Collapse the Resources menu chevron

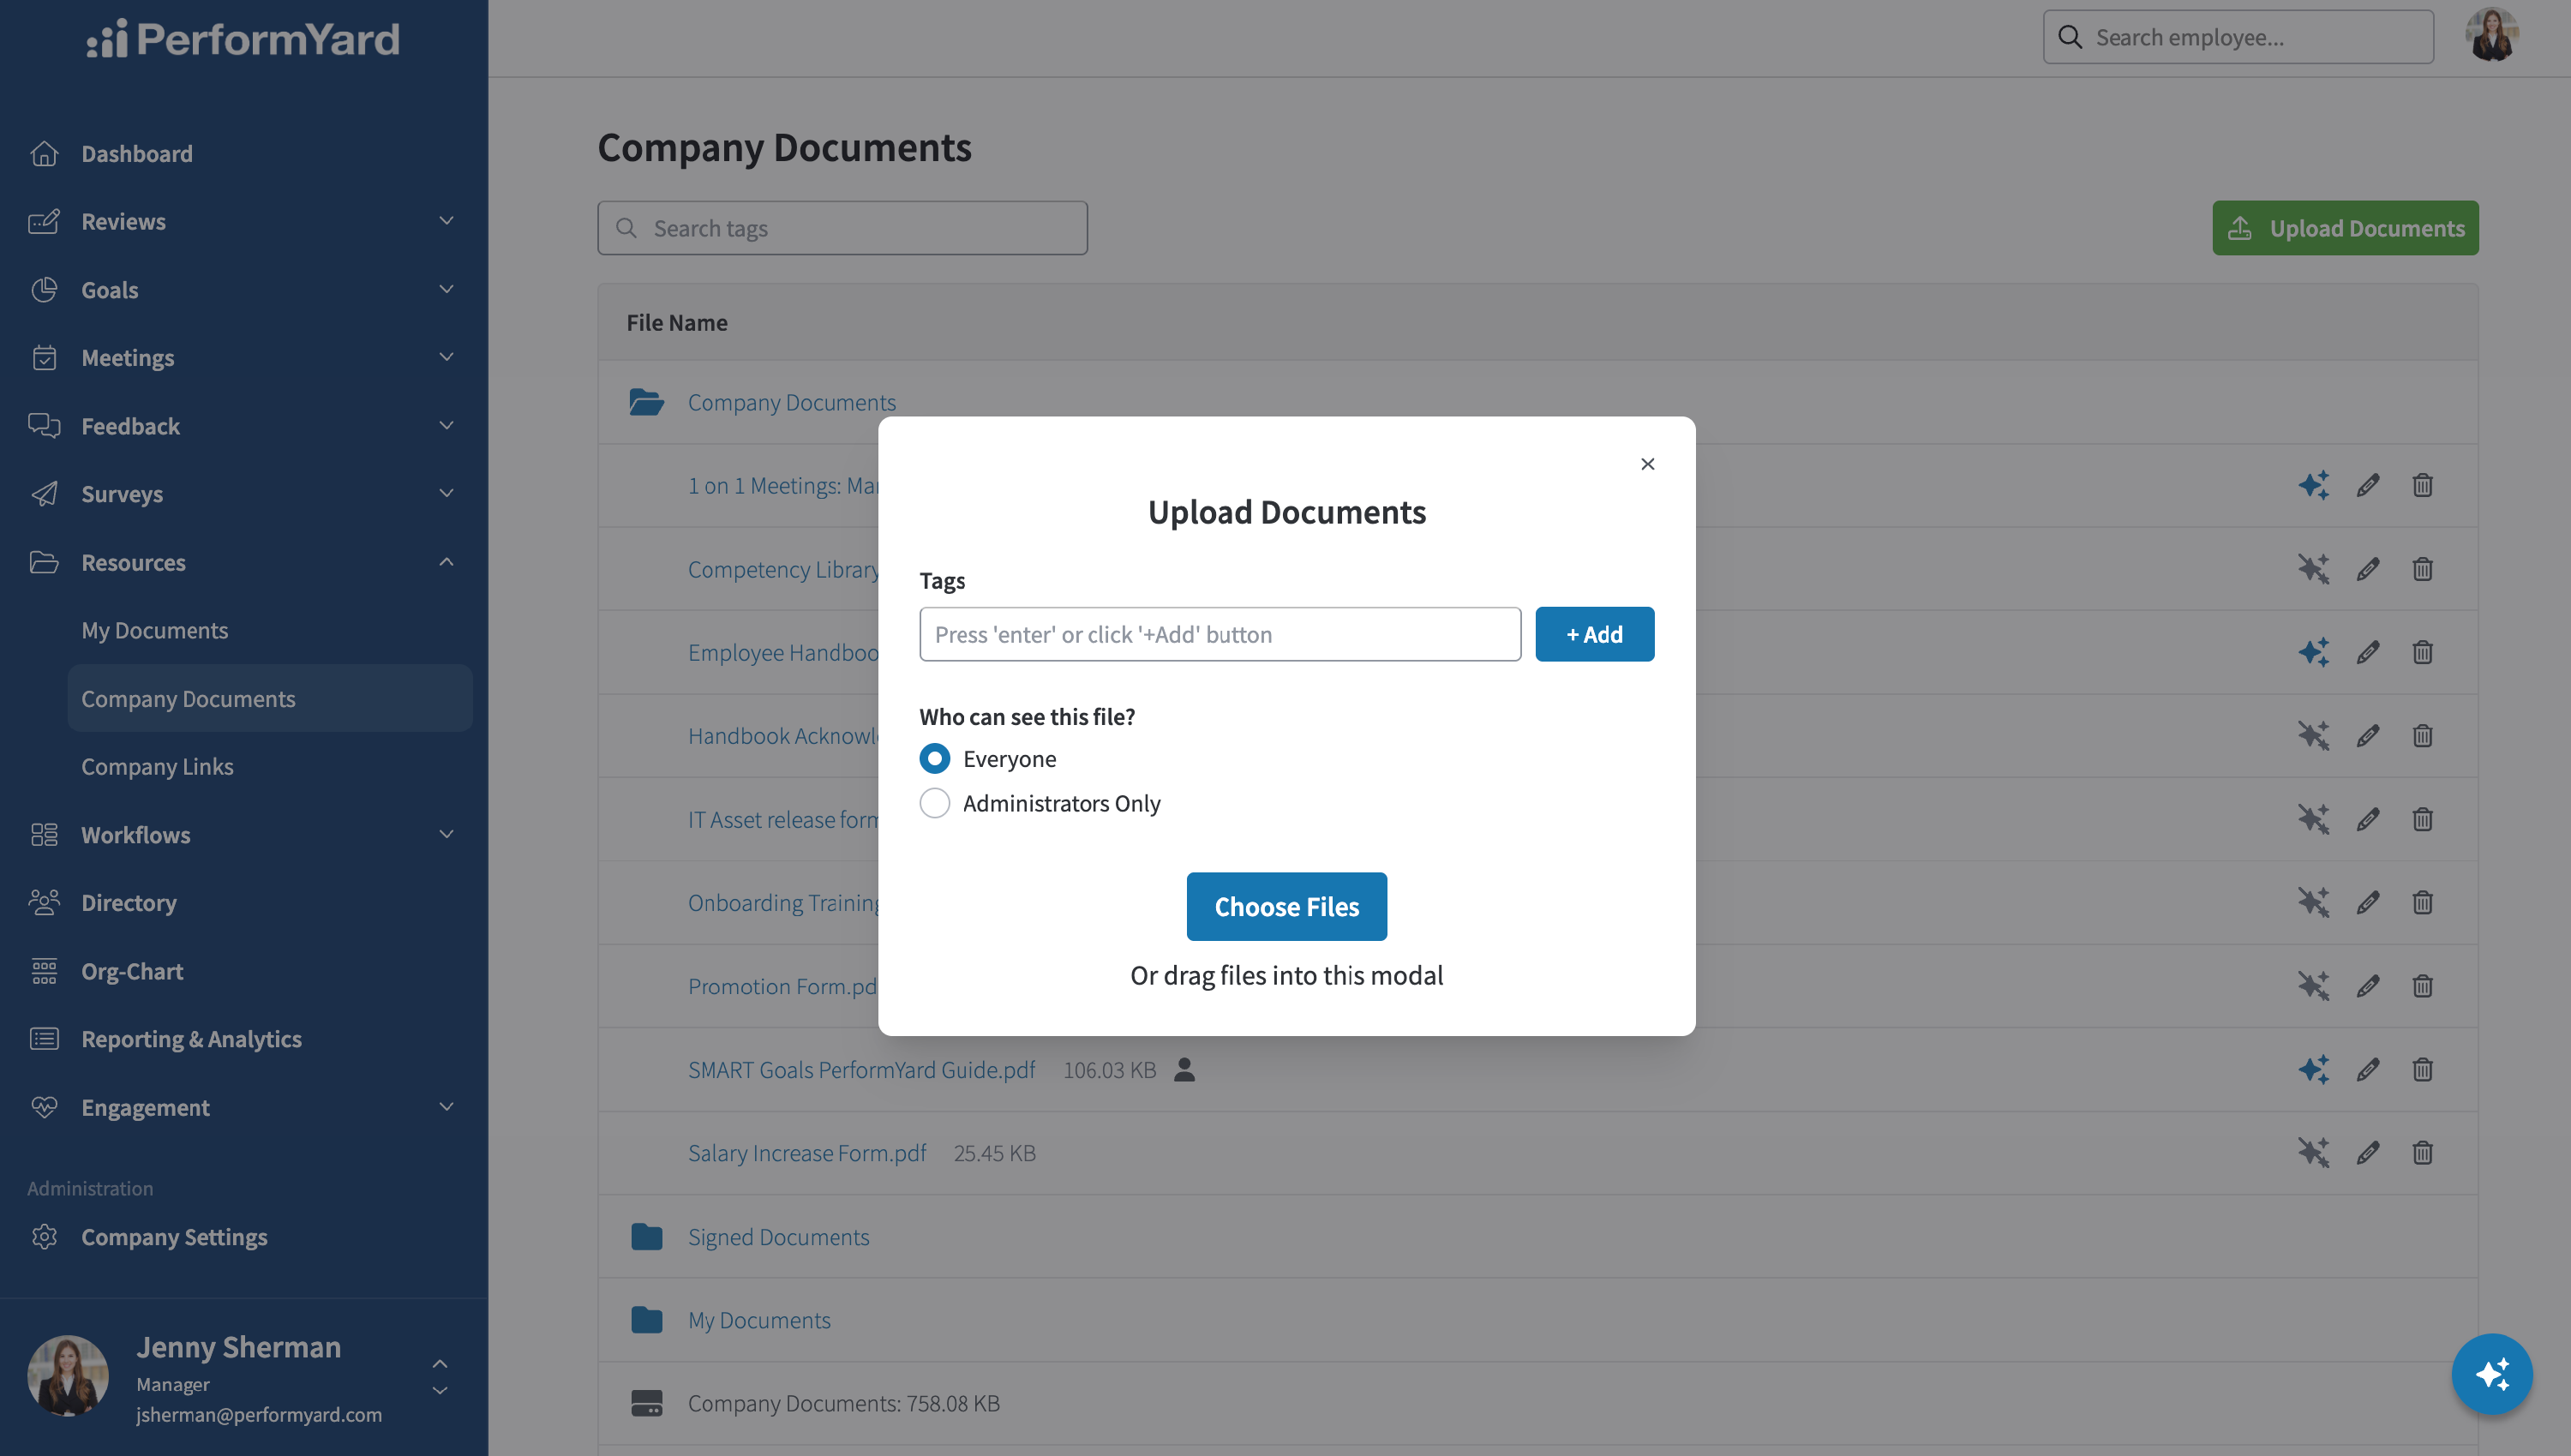(x=446, y=562)
